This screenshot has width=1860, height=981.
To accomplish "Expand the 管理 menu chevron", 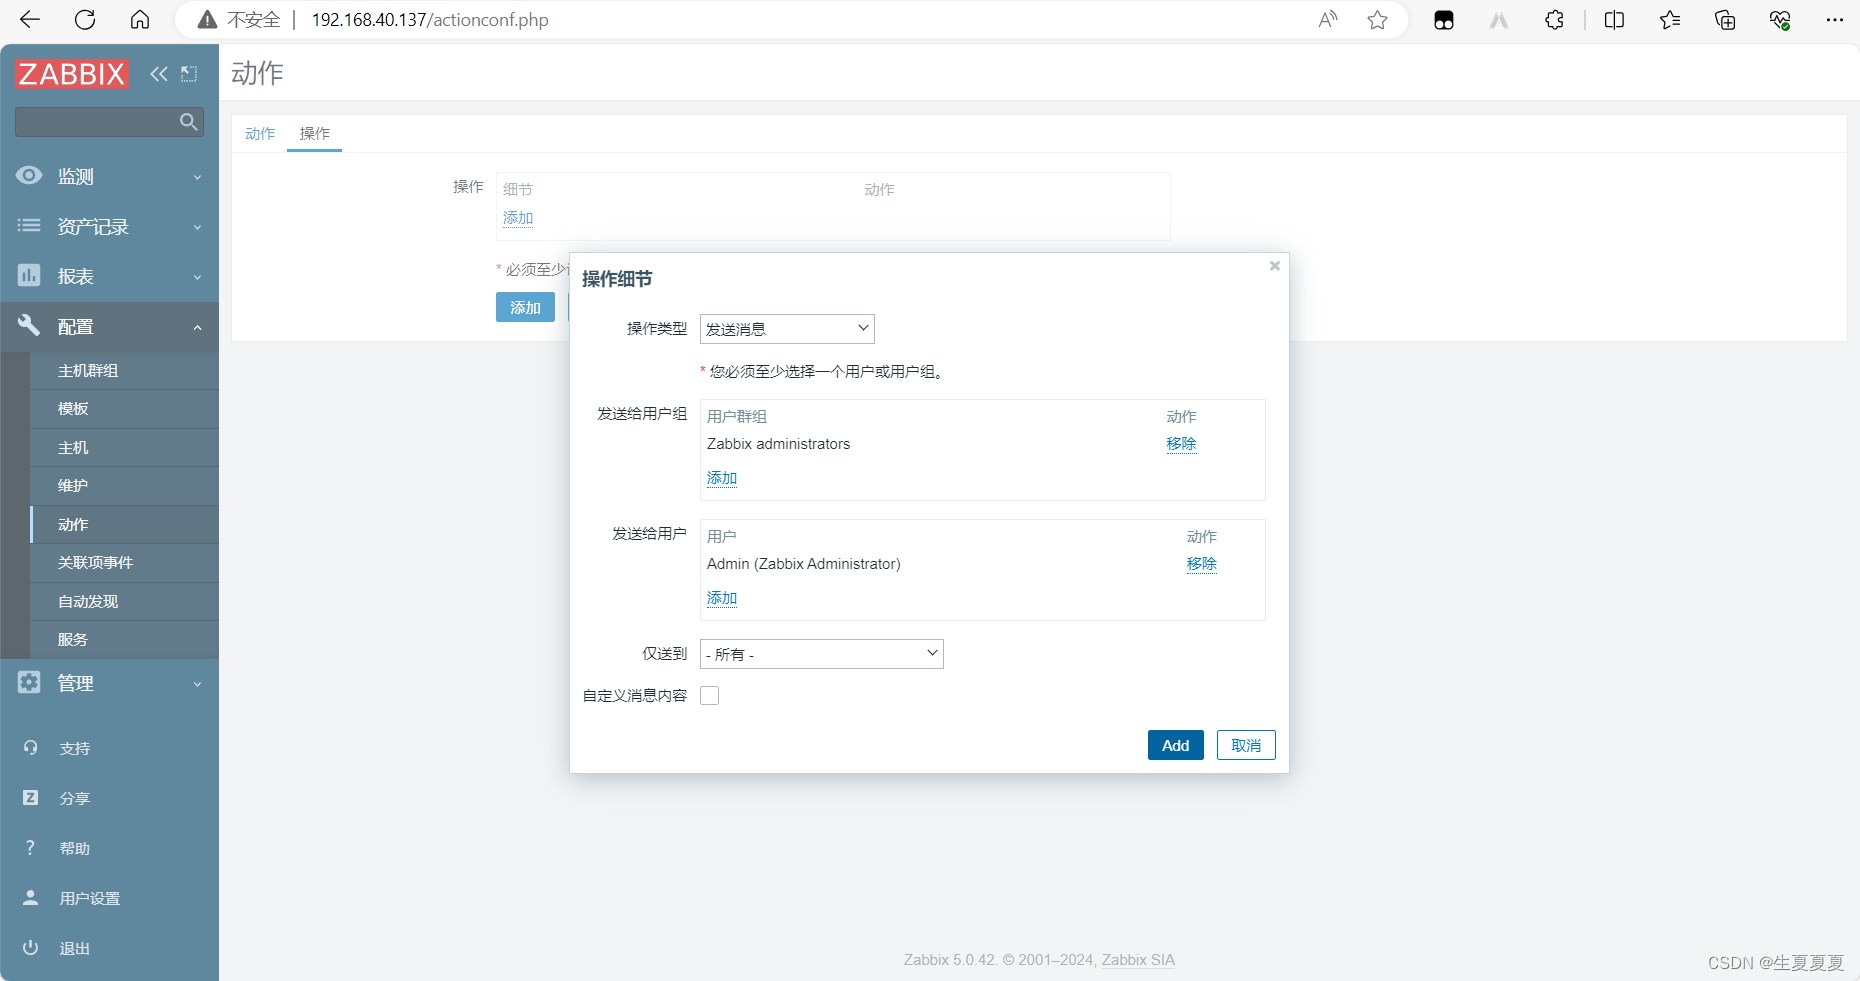I will point(197,684).
